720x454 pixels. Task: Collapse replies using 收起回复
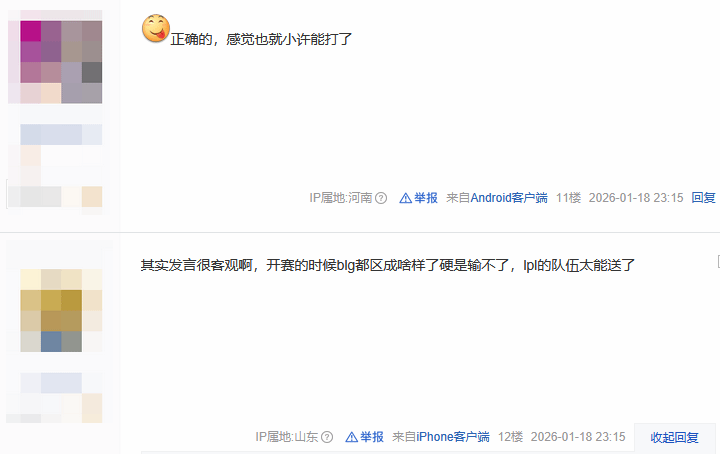(675, 437)
